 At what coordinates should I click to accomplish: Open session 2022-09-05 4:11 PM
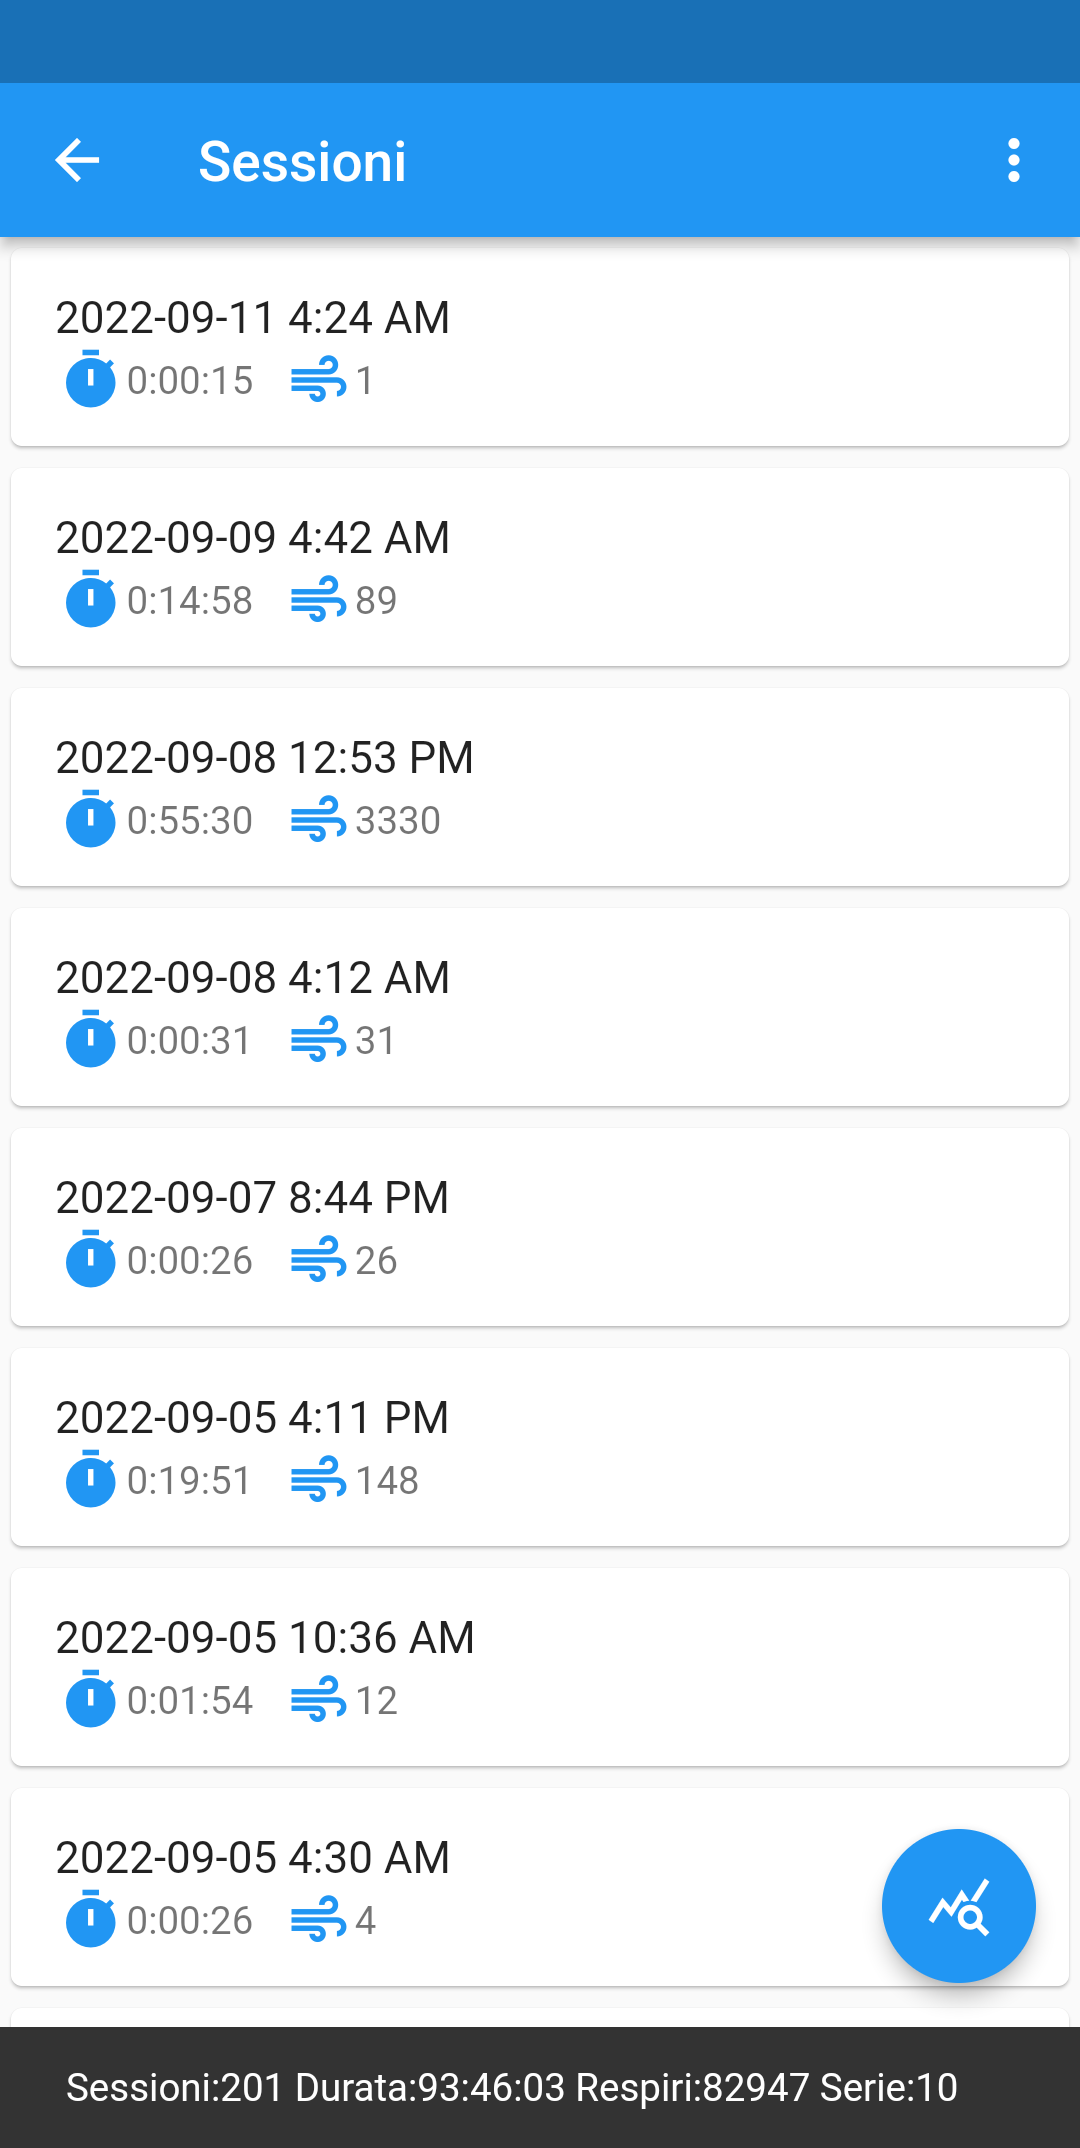pos(540,1446)
